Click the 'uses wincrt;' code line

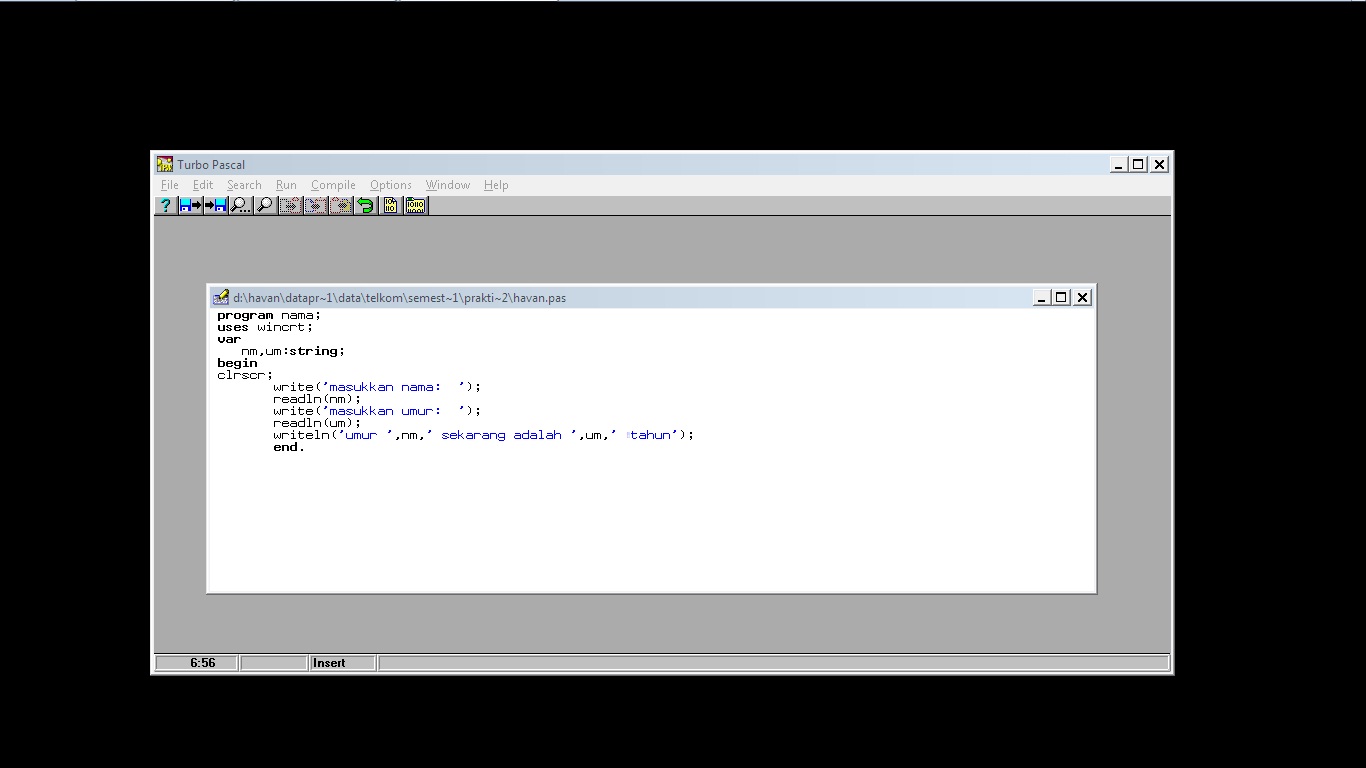tap(265, 327)
